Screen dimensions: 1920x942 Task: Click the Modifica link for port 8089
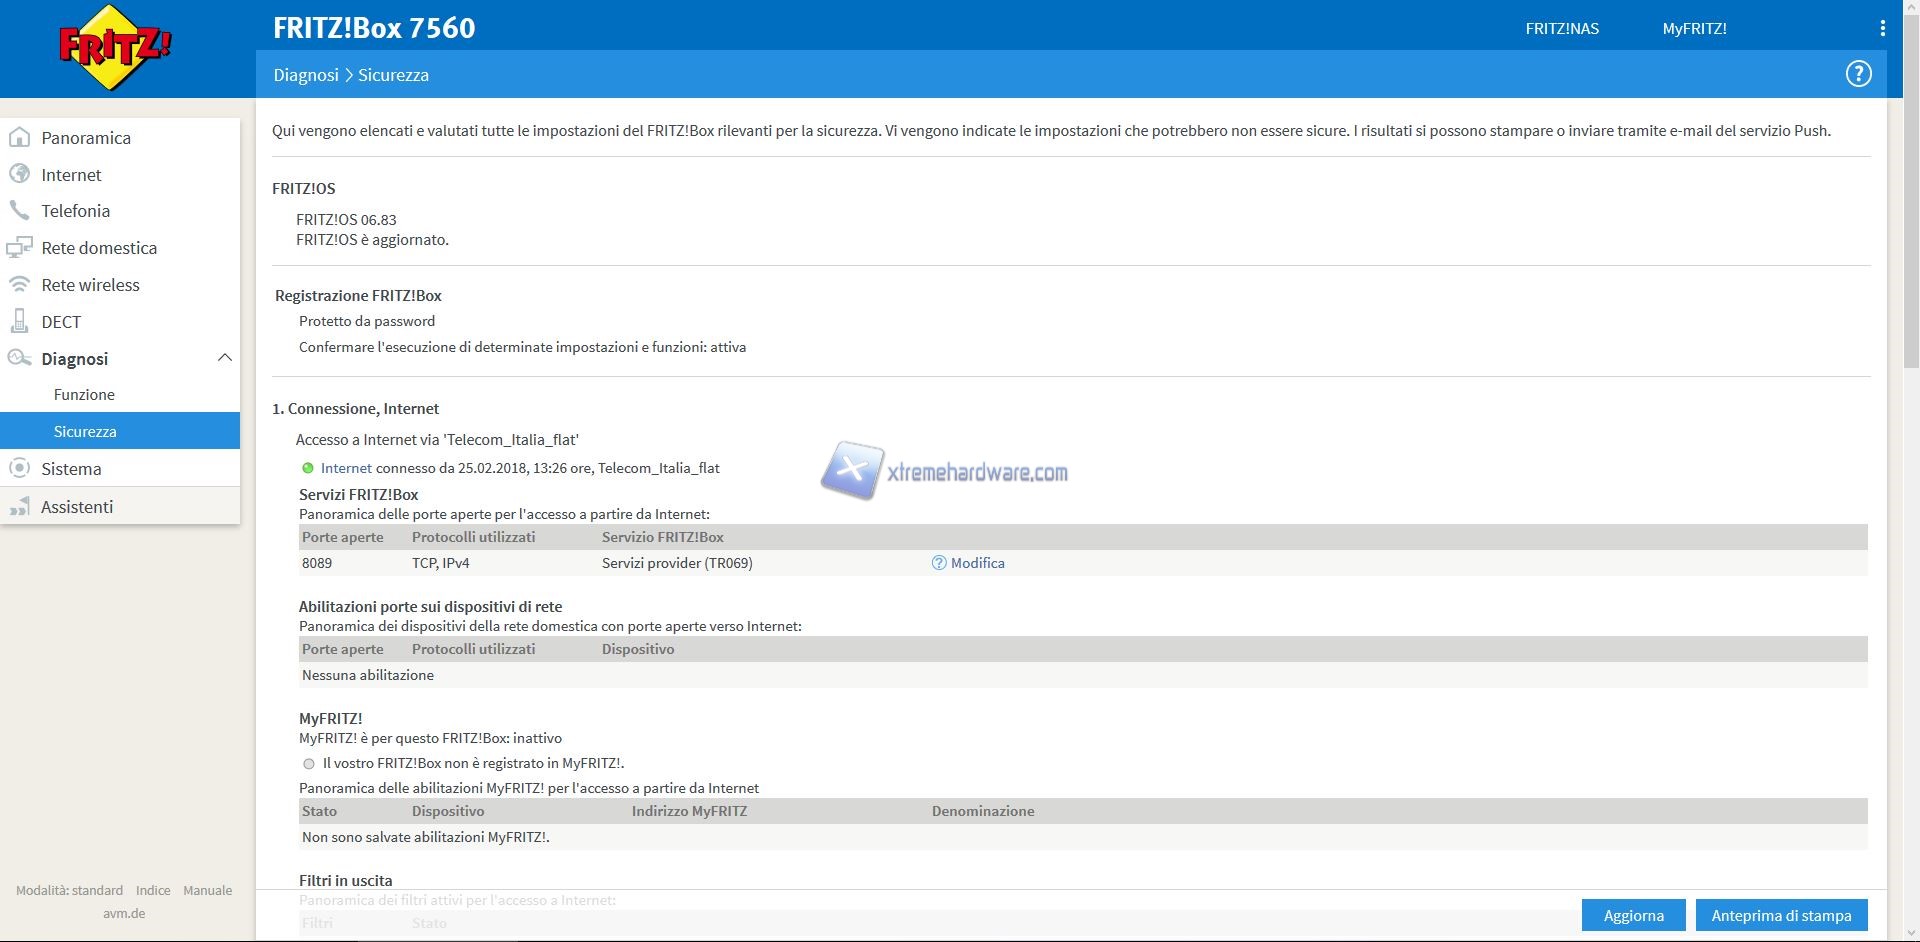coord(977,563)
